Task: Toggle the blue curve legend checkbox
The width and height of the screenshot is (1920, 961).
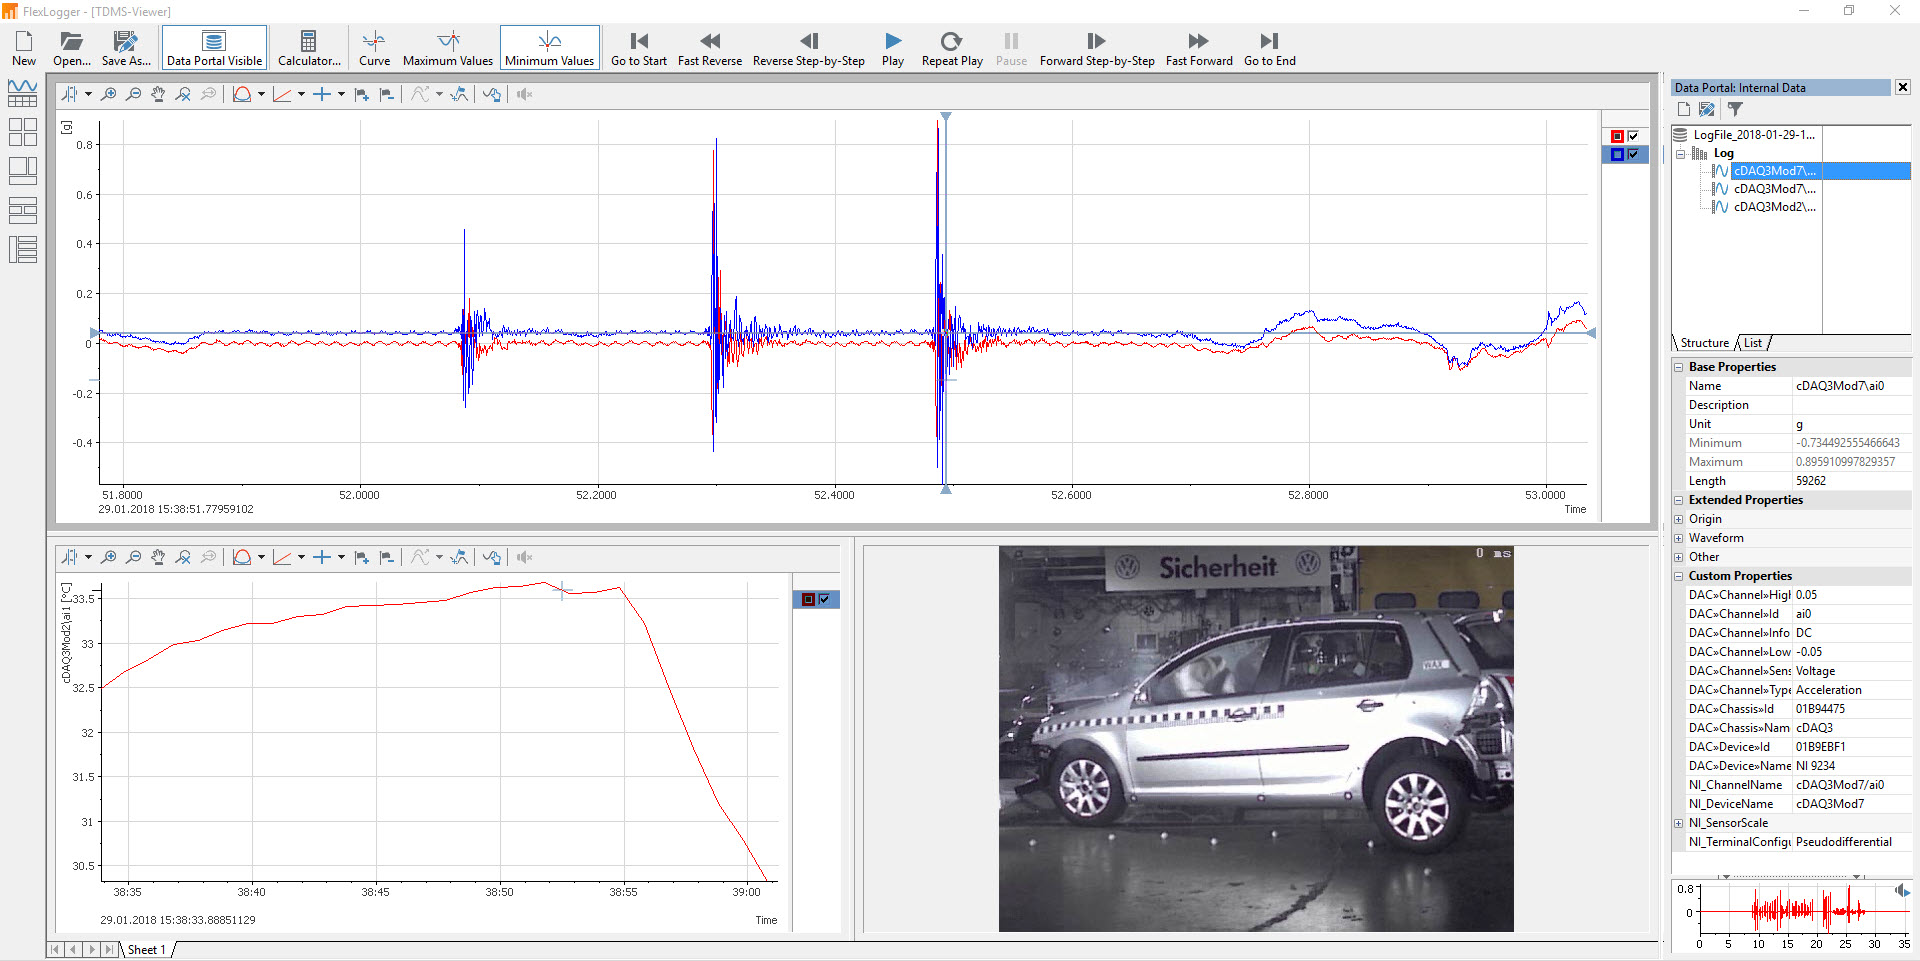Action: [1633, 154]
